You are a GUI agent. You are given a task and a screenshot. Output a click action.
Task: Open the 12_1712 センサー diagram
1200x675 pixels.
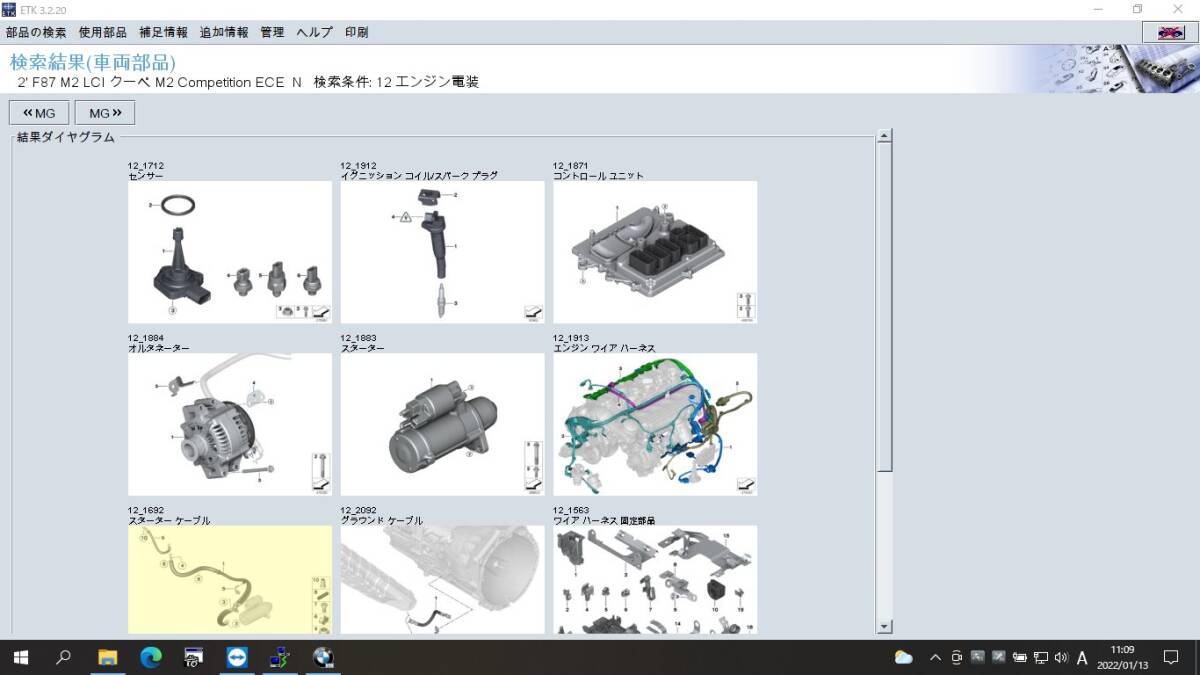coord(230,252)
